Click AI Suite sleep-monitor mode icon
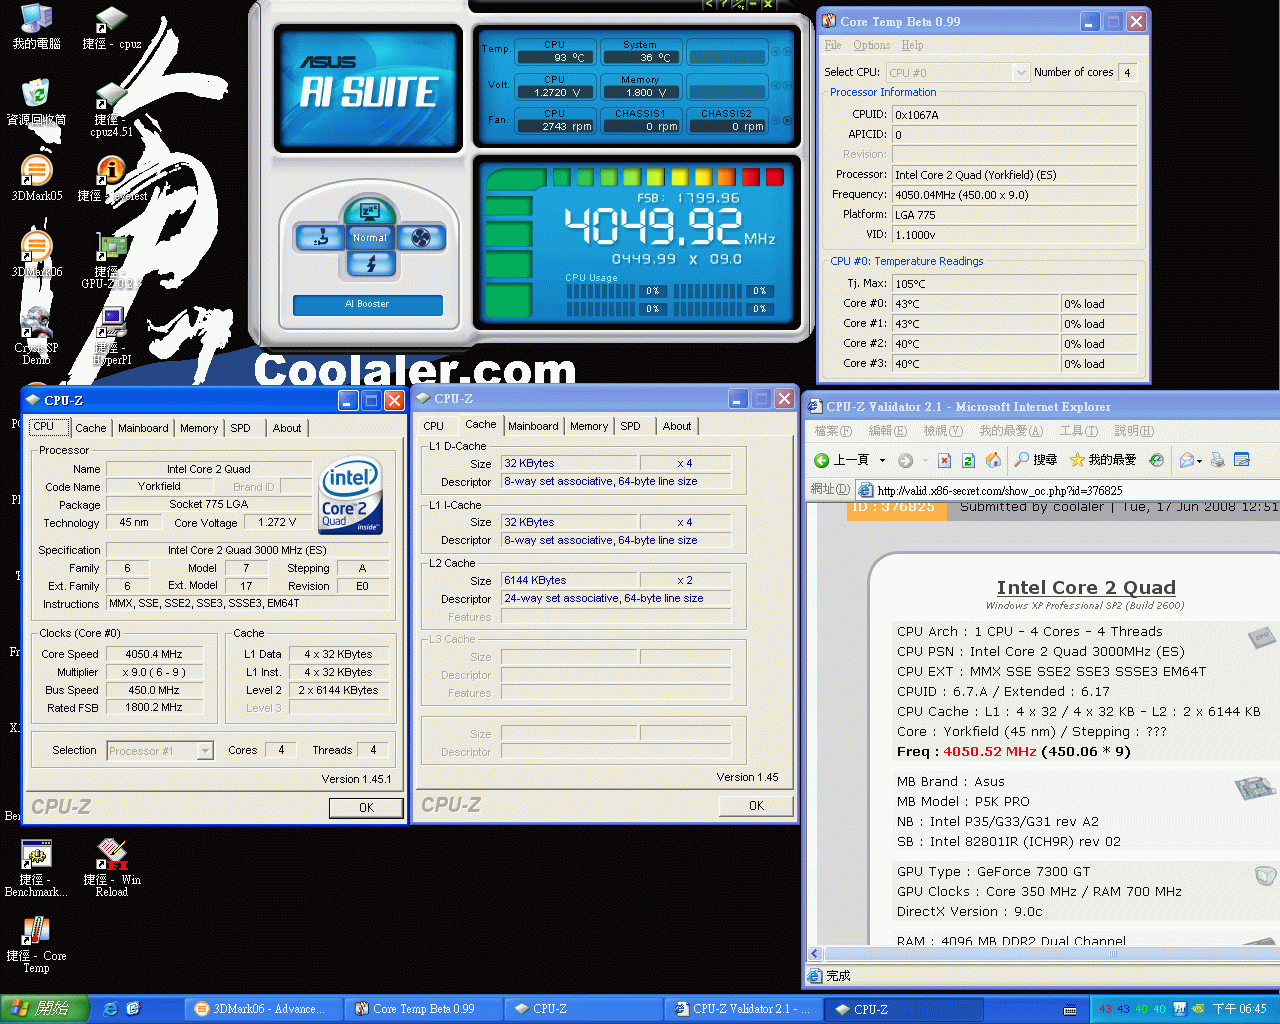Screen dimensions: 1280x1024 tap(369, 211)
